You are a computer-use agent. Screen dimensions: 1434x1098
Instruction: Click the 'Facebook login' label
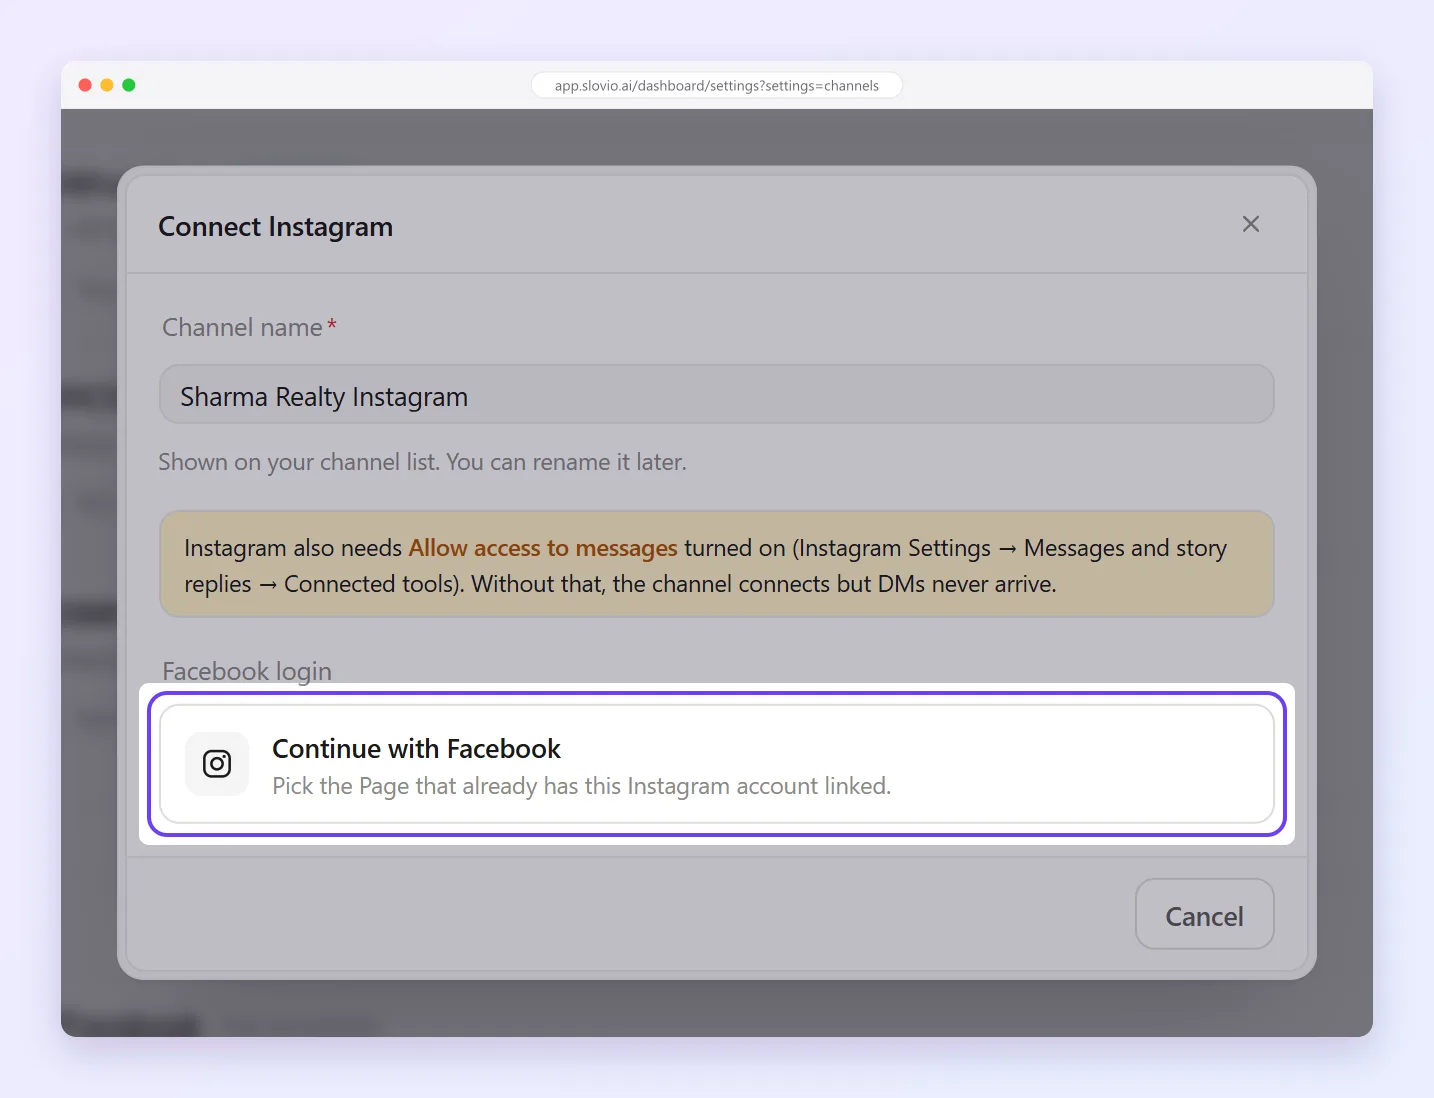point(247,671)
